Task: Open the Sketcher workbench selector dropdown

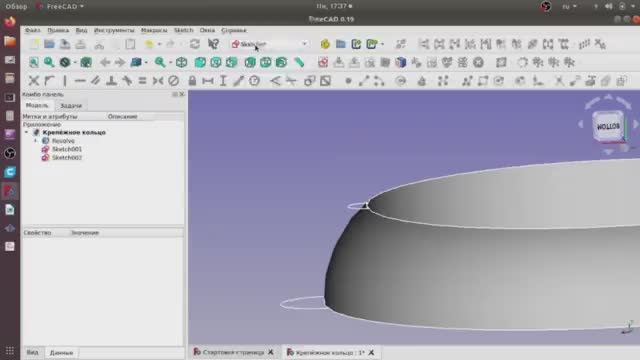Action: click(x=269, y=44)
